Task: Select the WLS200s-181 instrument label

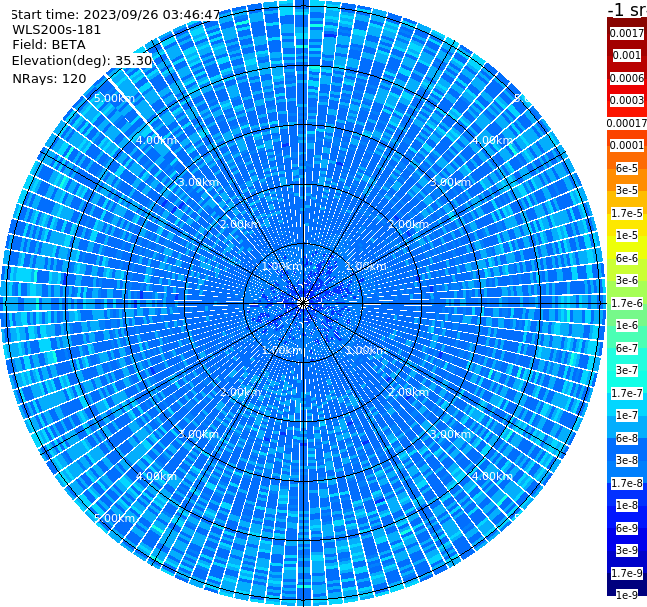Action: pyautogui.click(x=57, y=30)
